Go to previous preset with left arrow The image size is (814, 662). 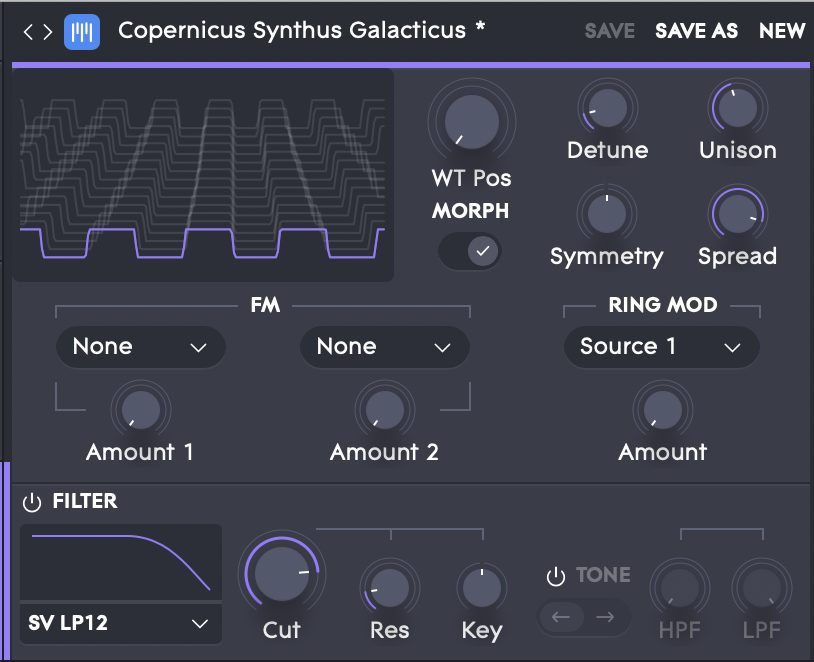click(x=28, y=32)
